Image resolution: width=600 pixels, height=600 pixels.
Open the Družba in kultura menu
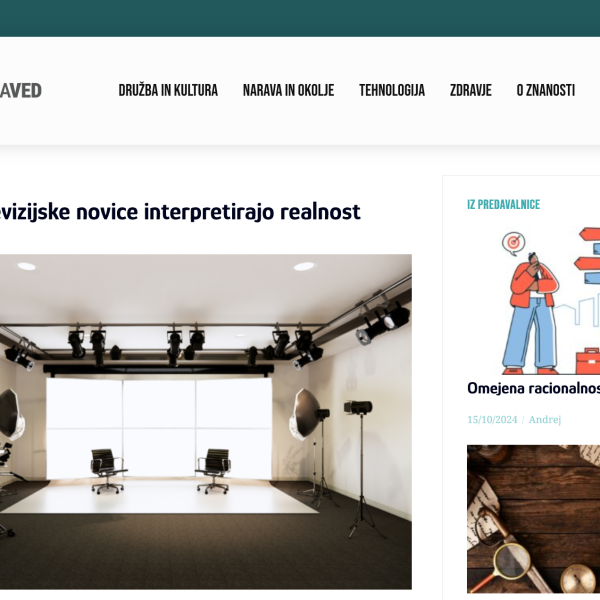click(x=168, y=91)
